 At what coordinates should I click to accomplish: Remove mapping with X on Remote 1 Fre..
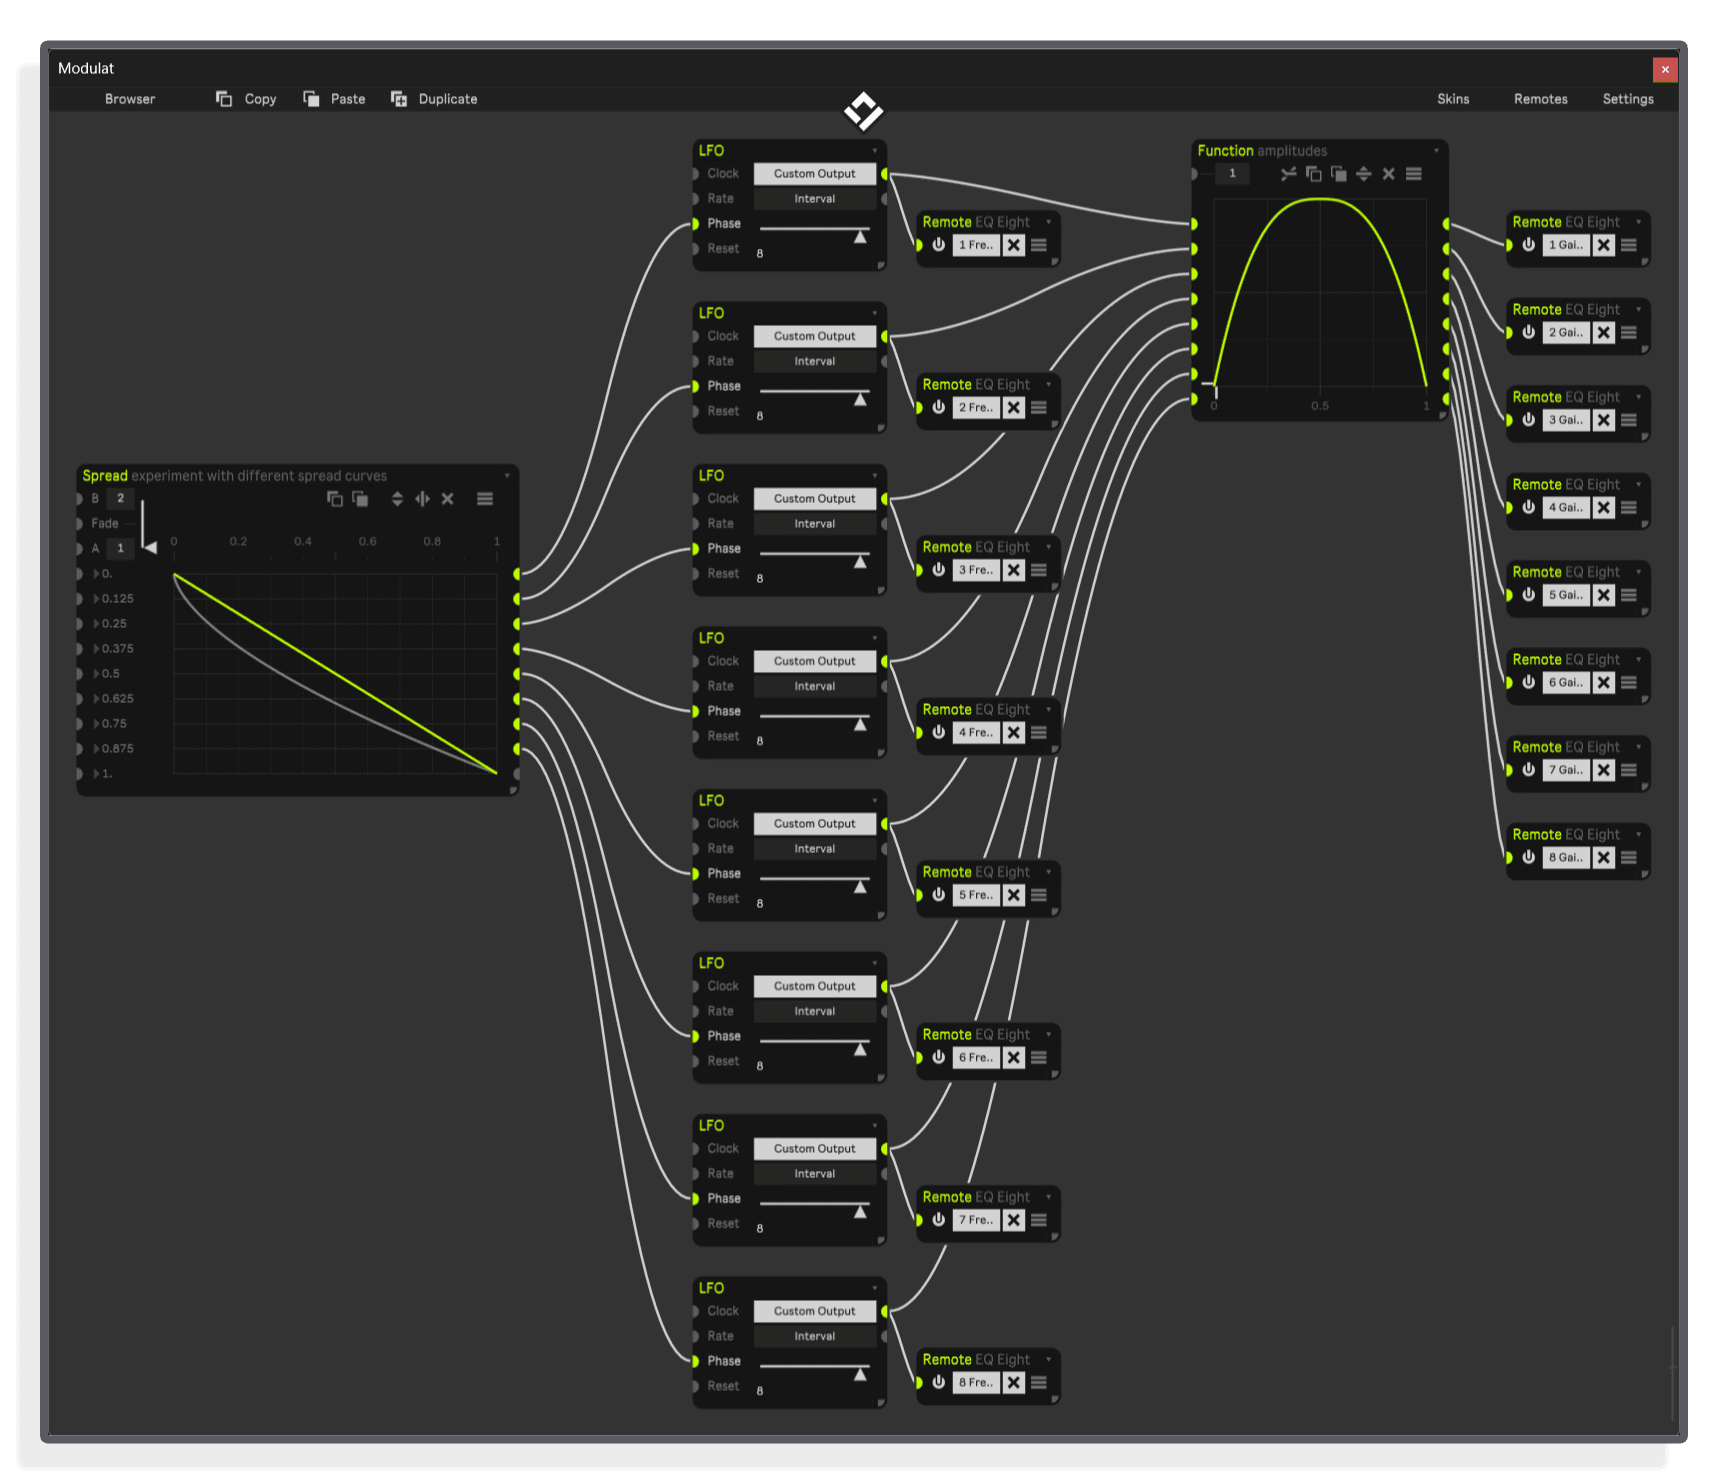click(1013, 245)
